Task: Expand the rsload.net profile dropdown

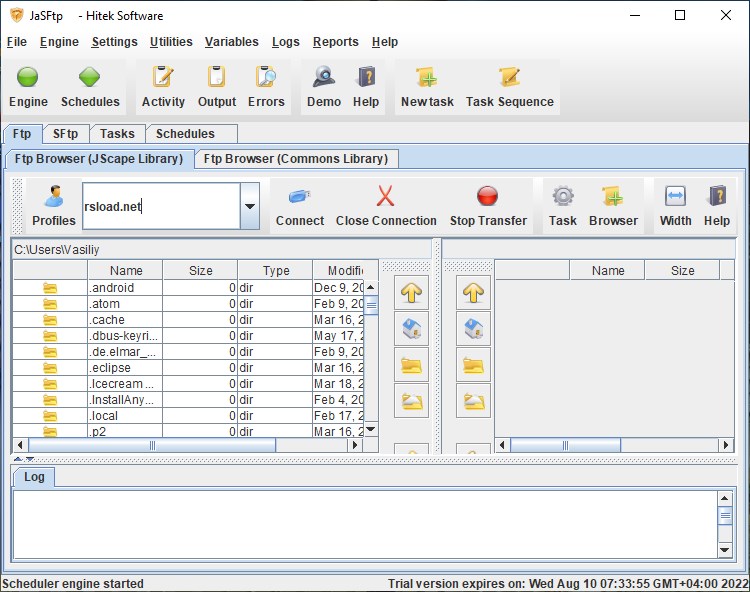Action: pos(250,207)
